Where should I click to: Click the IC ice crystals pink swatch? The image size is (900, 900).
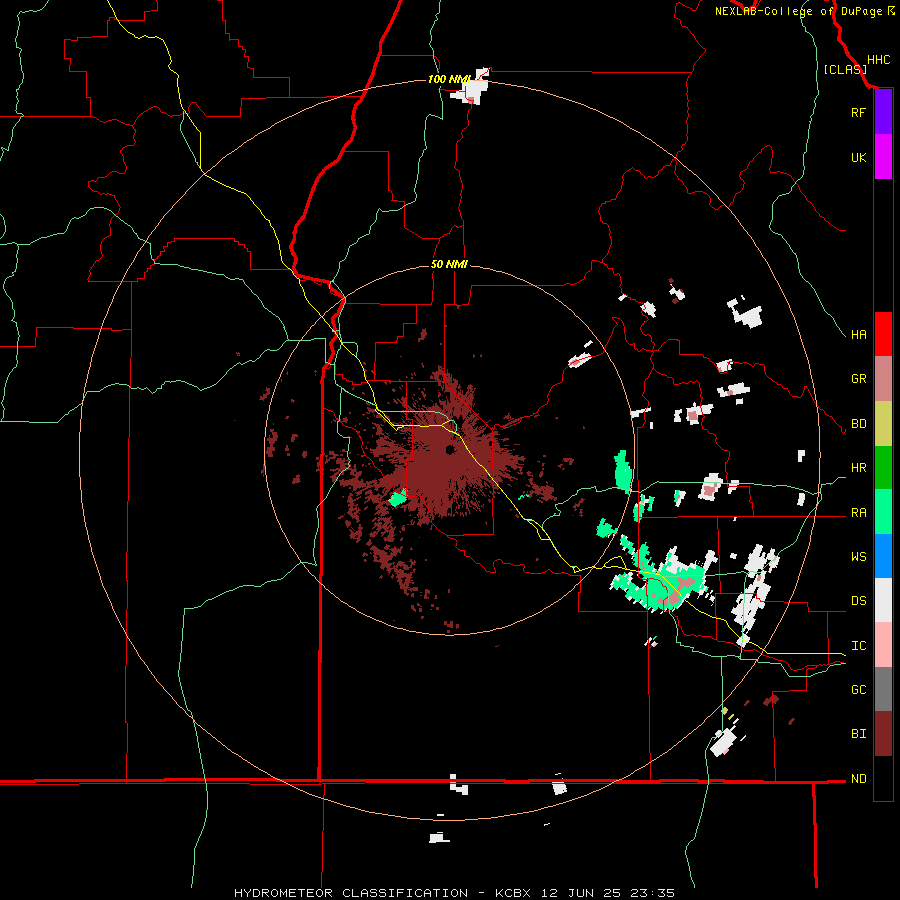pos(883,645)
